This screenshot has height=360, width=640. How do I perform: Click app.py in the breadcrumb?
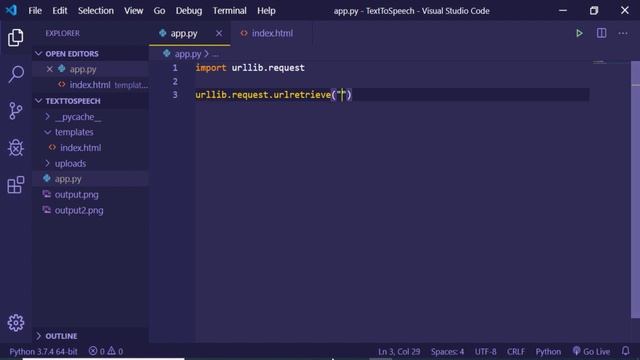point(188,53)
